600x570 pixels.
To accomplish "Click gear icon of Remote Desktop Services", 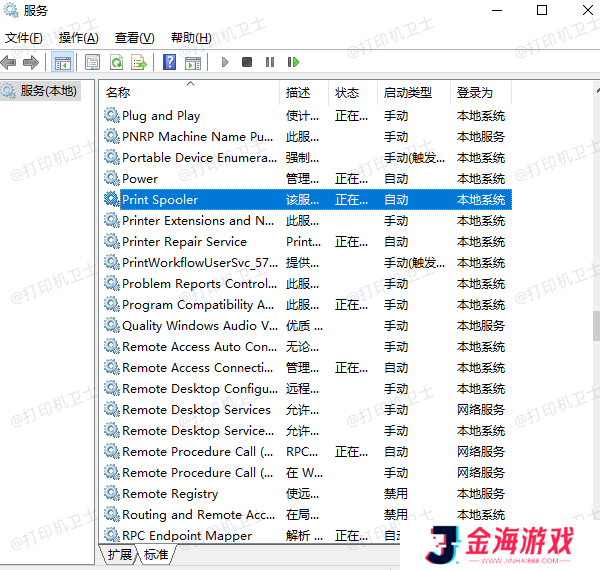I will [112, 409].
